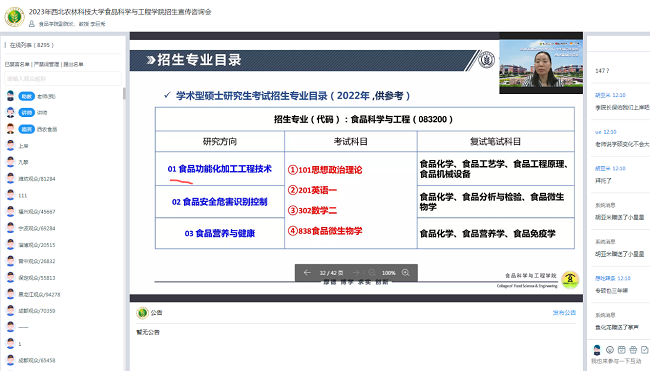Click the chat message 拜托了

(603, 181)
